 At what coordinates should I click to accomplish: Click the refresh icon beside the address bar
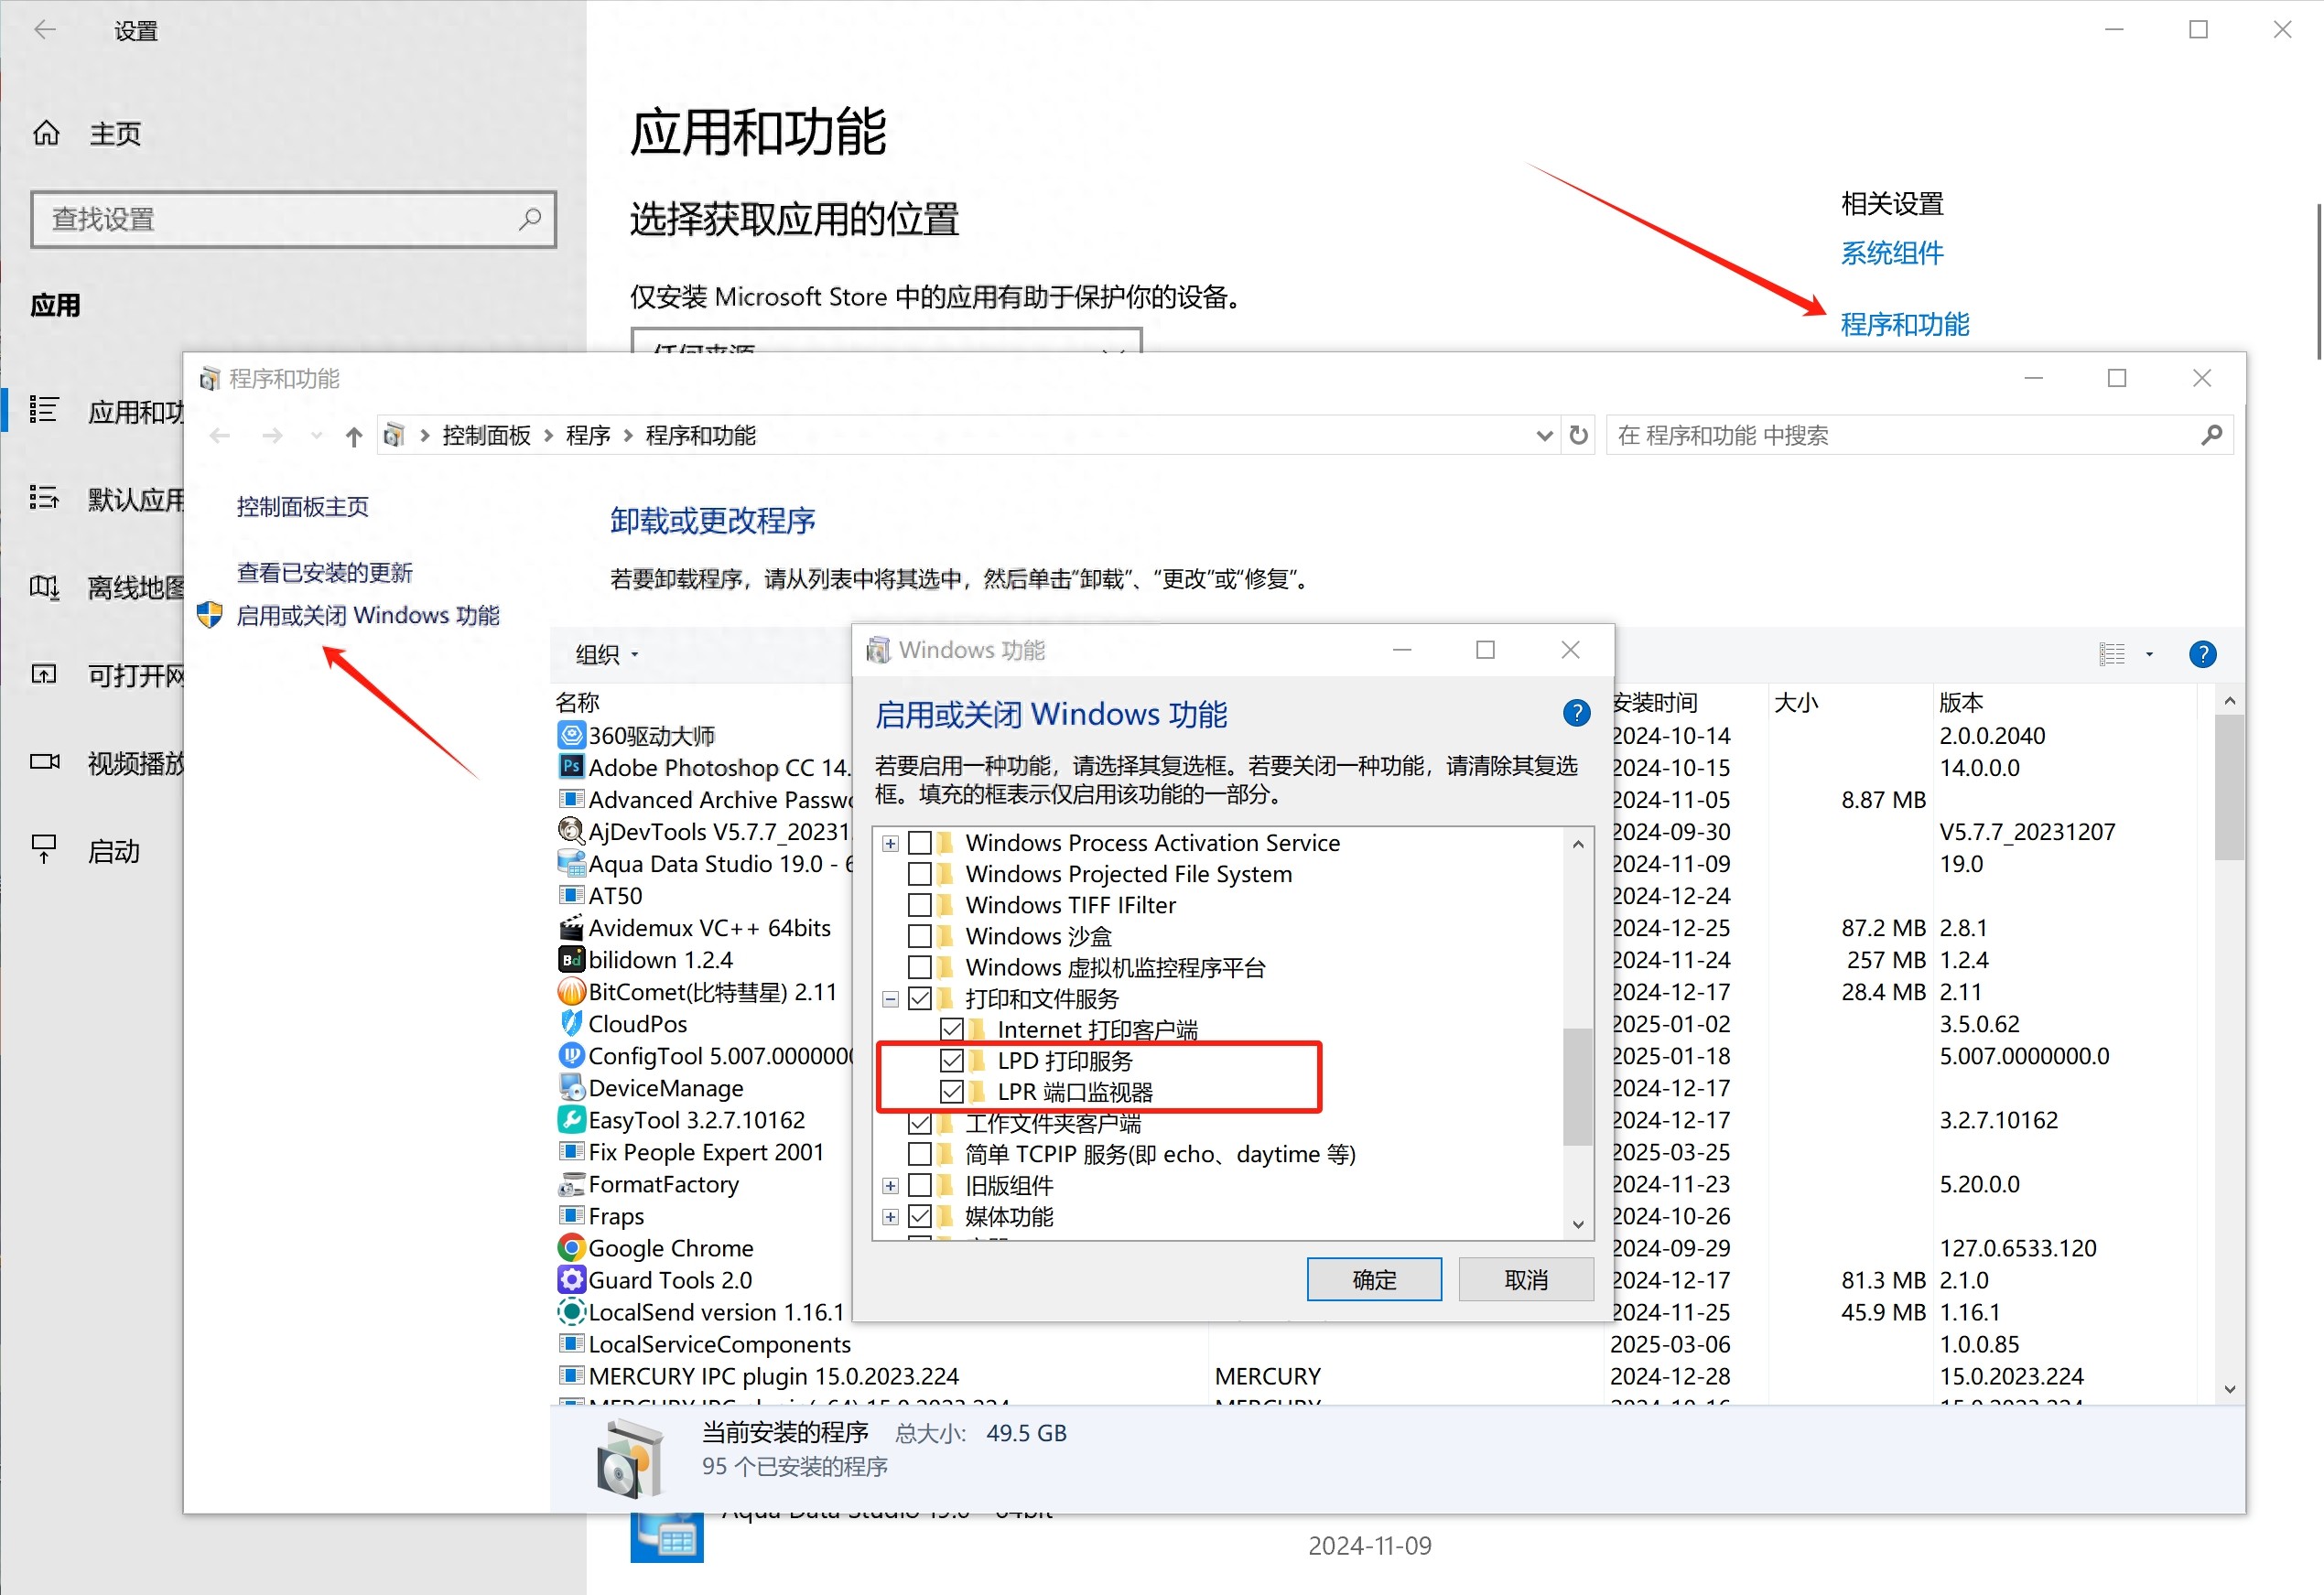1578,435
